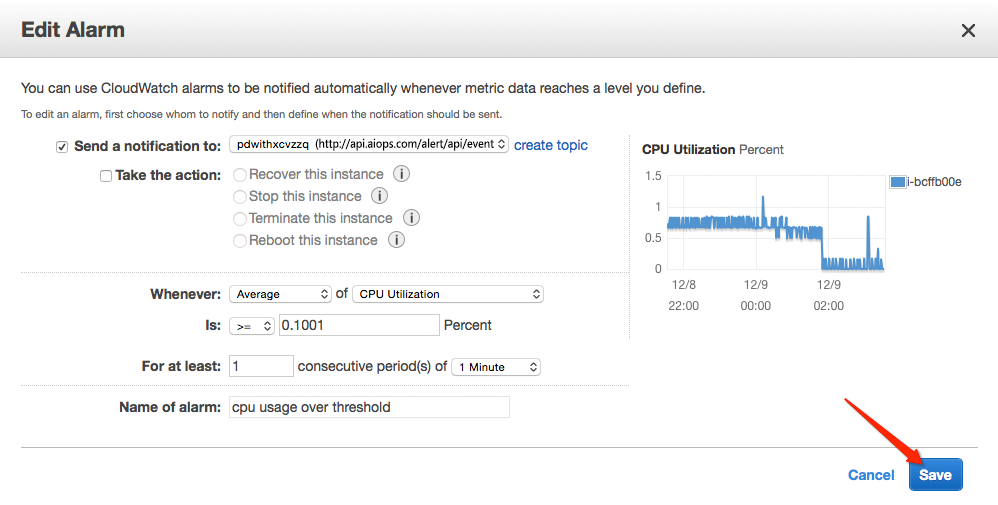Image resolution: width=998 pixels, height=505 pixels.
Task: Click info icon next to Recover this instance
Action: point(401,174)
